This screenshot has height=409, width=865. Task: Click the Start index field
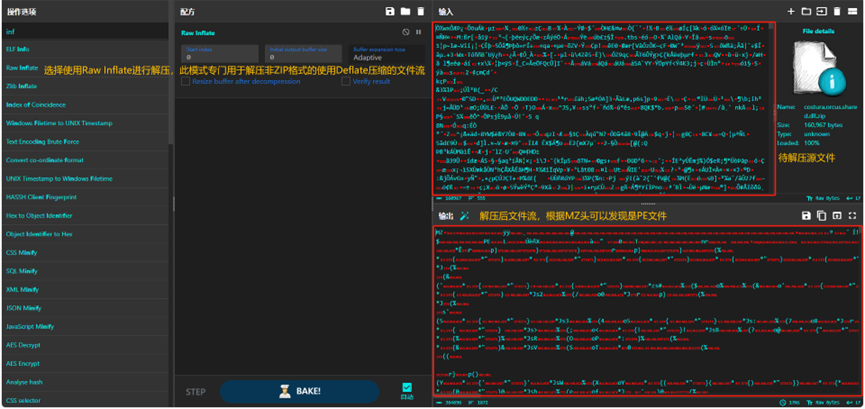point(220,54)
